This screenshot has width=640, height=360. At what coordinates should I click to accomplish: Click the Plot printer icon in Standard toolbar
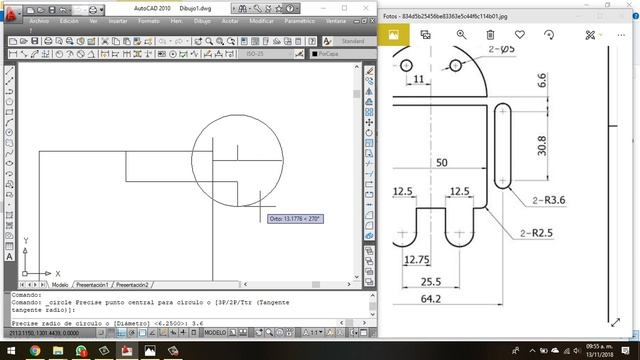(x=48, y=41)
